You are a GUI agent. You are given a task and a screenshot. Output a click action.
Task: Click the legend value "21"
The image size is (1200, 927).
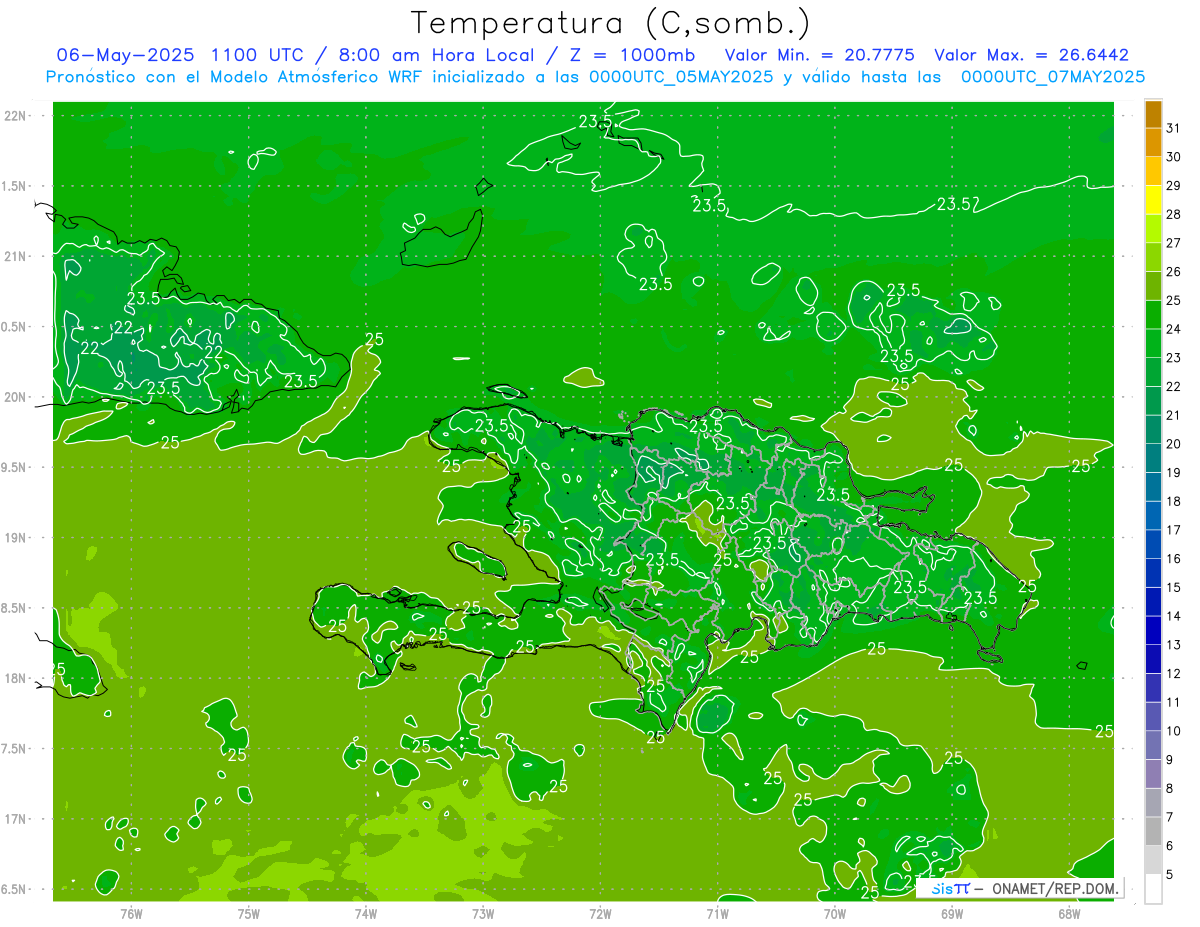point(1174,415)
